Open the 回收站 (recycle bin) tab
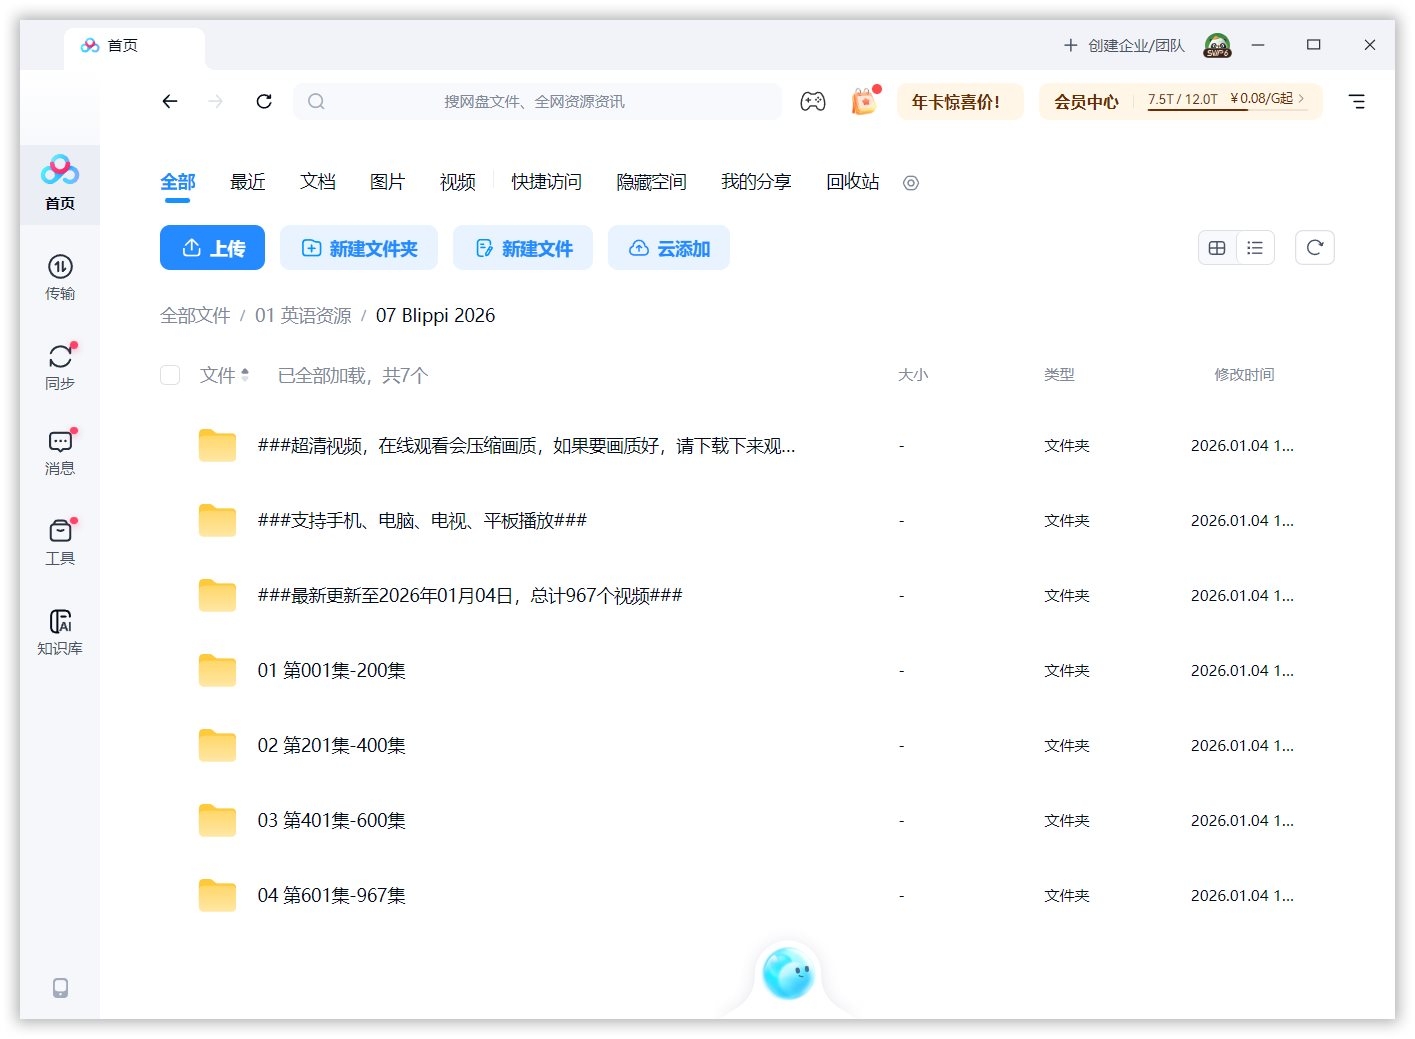The image size is (1415, 1039). click(x=851, y=182)
